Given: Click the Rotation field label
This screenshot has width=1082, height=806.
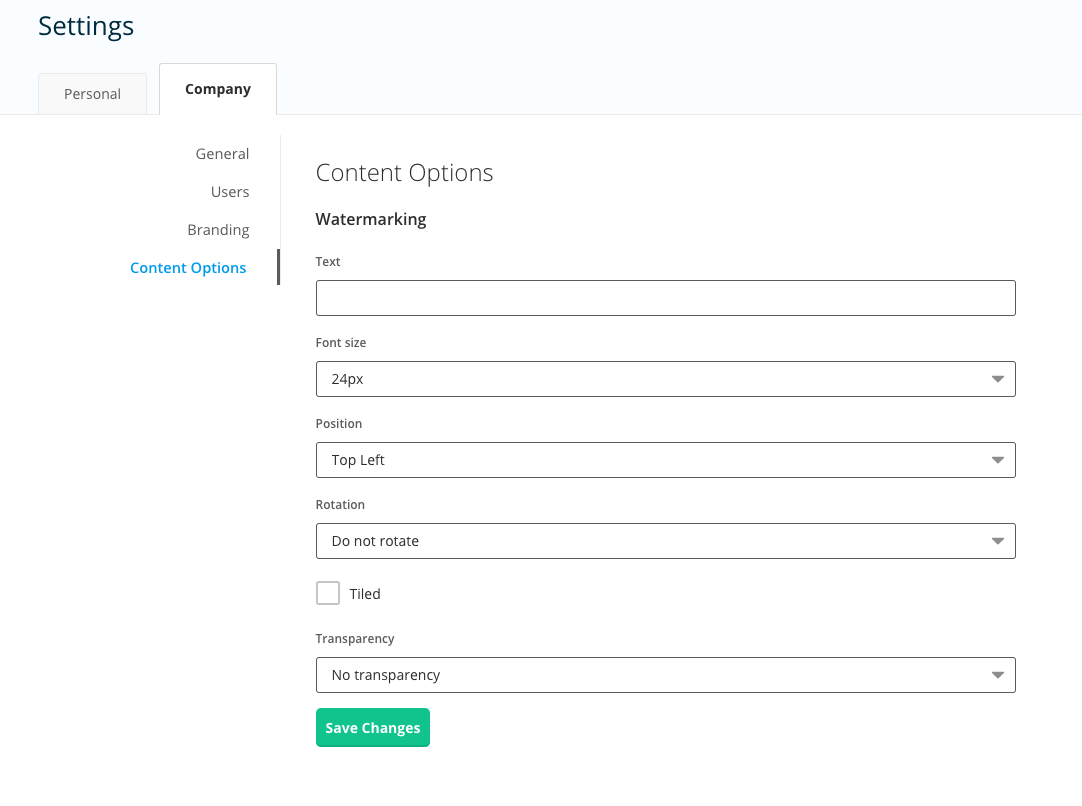Looking at the screenshot, I should point(340,504).
